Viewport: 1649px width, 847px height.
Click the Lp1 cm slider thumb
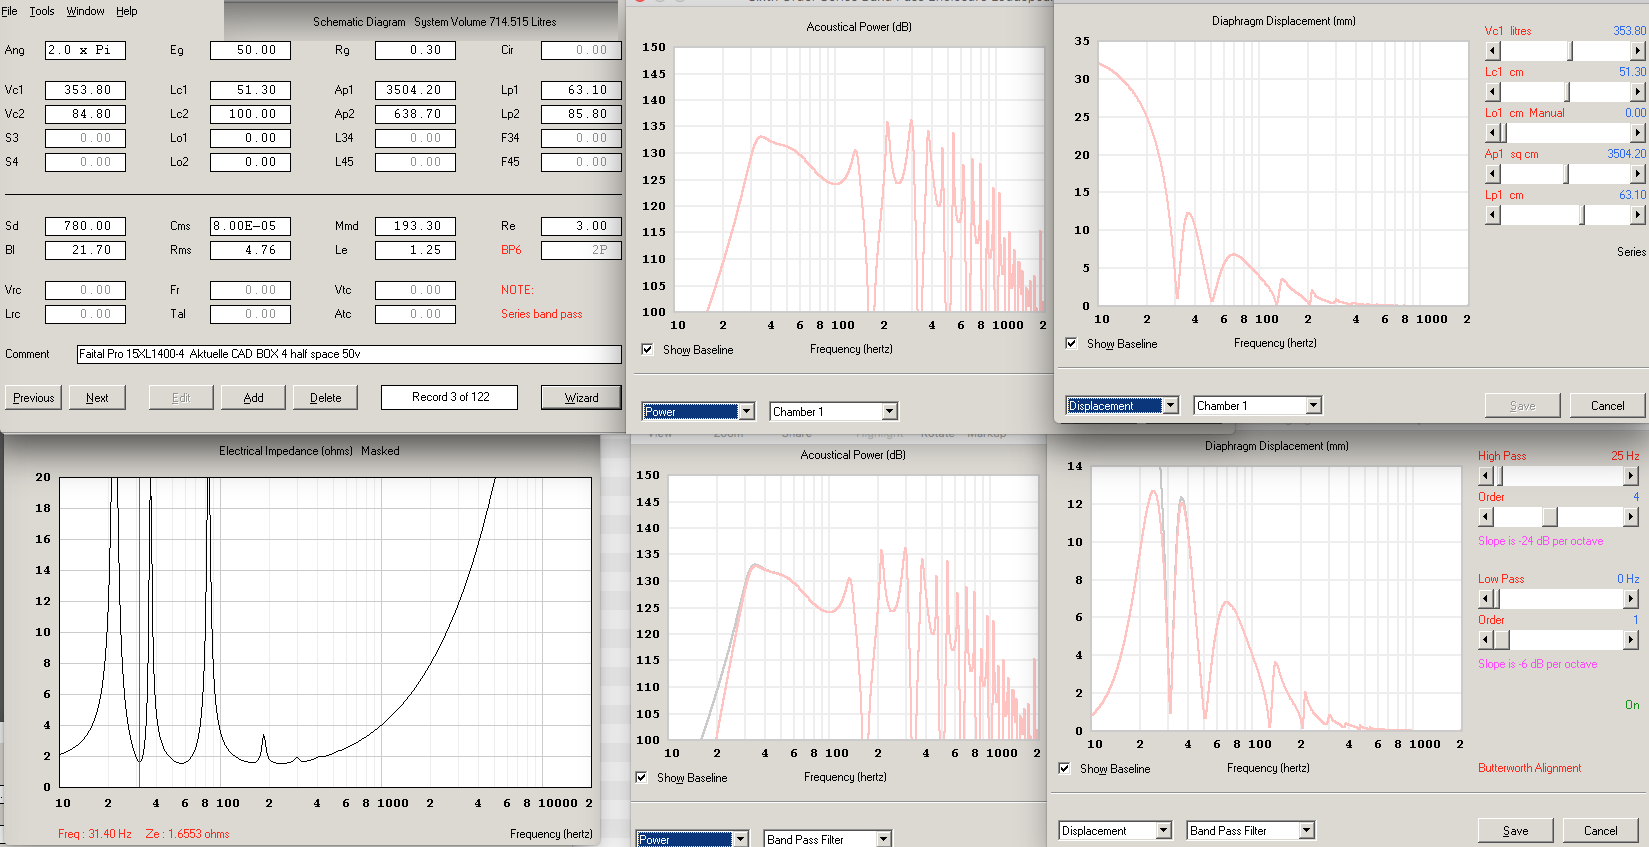pos(1582,215)
